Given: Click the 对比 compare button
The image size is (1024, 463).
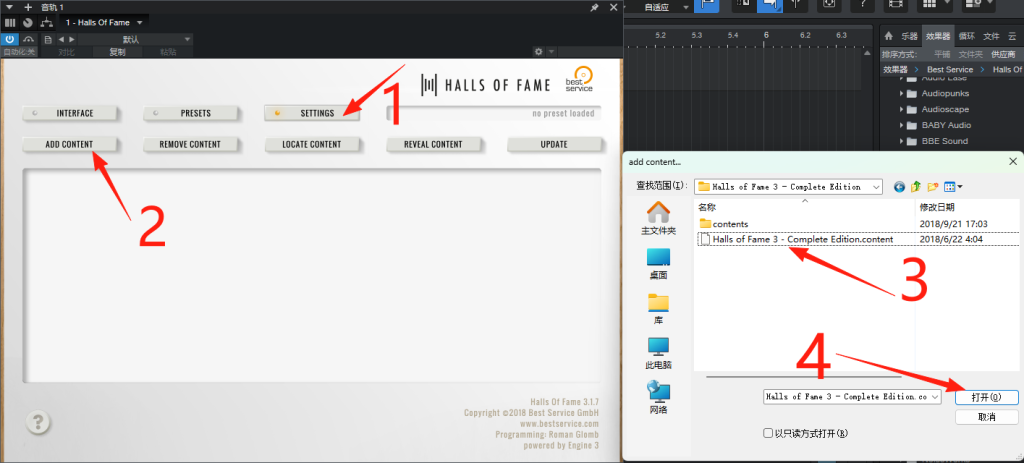Looking at the screenshot, I should [x=66, y=52].
